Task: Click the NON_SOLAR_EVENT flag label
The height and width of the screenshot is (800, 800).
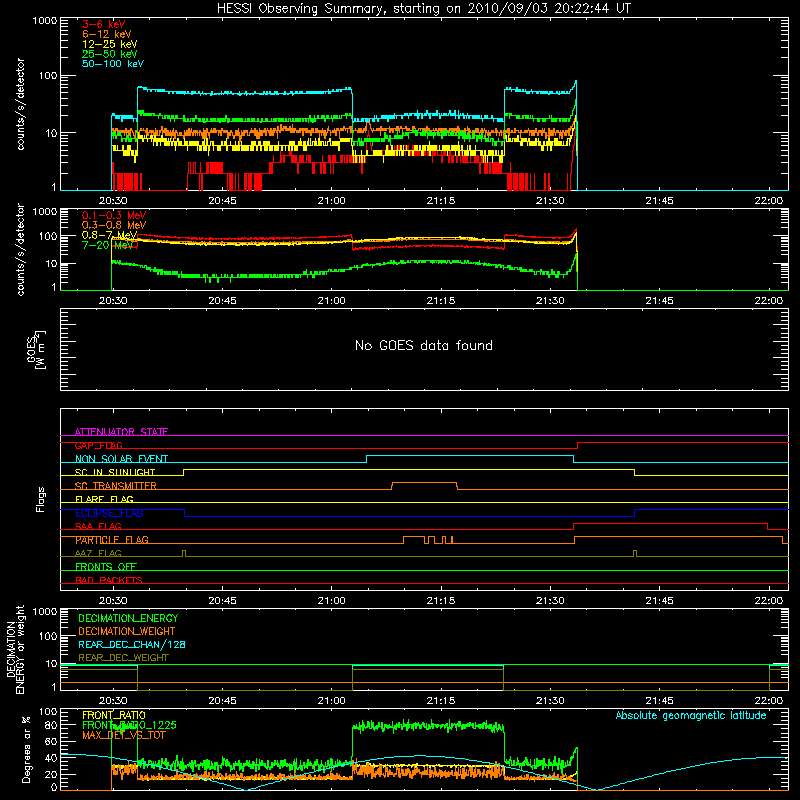Action: (x=121, y=459)
